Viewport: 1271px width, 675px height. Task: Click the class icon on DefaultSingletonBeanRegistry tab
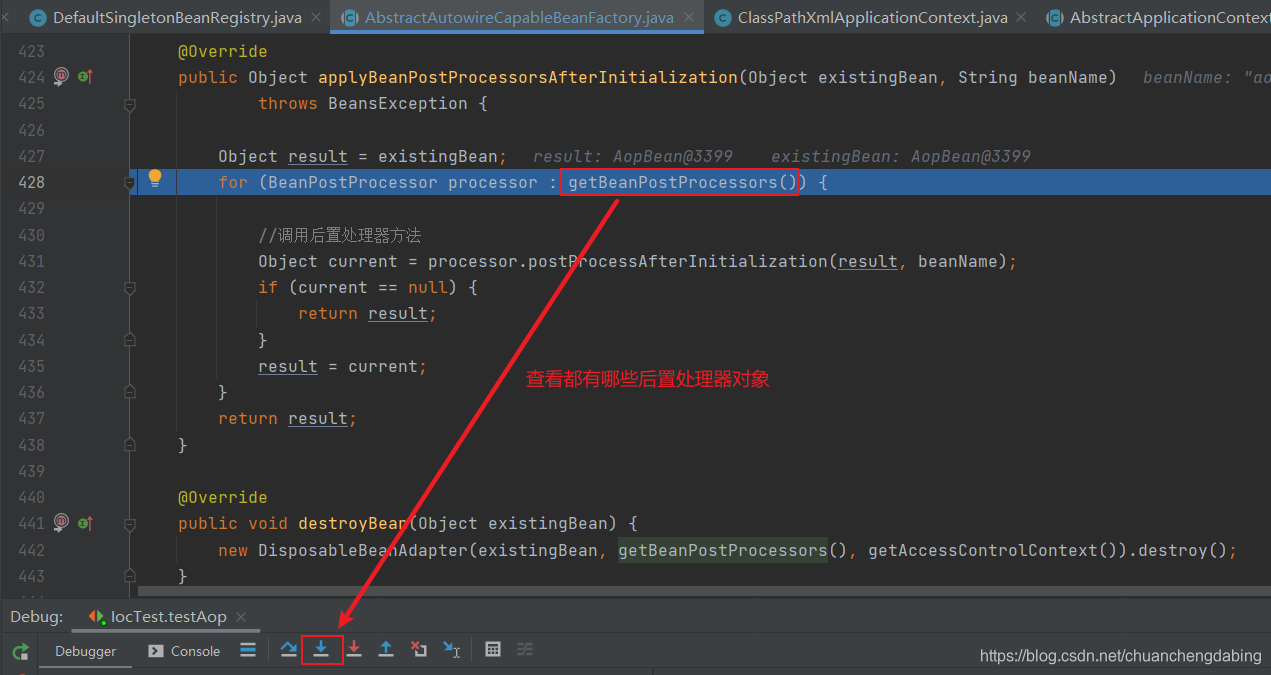point(38,17)
